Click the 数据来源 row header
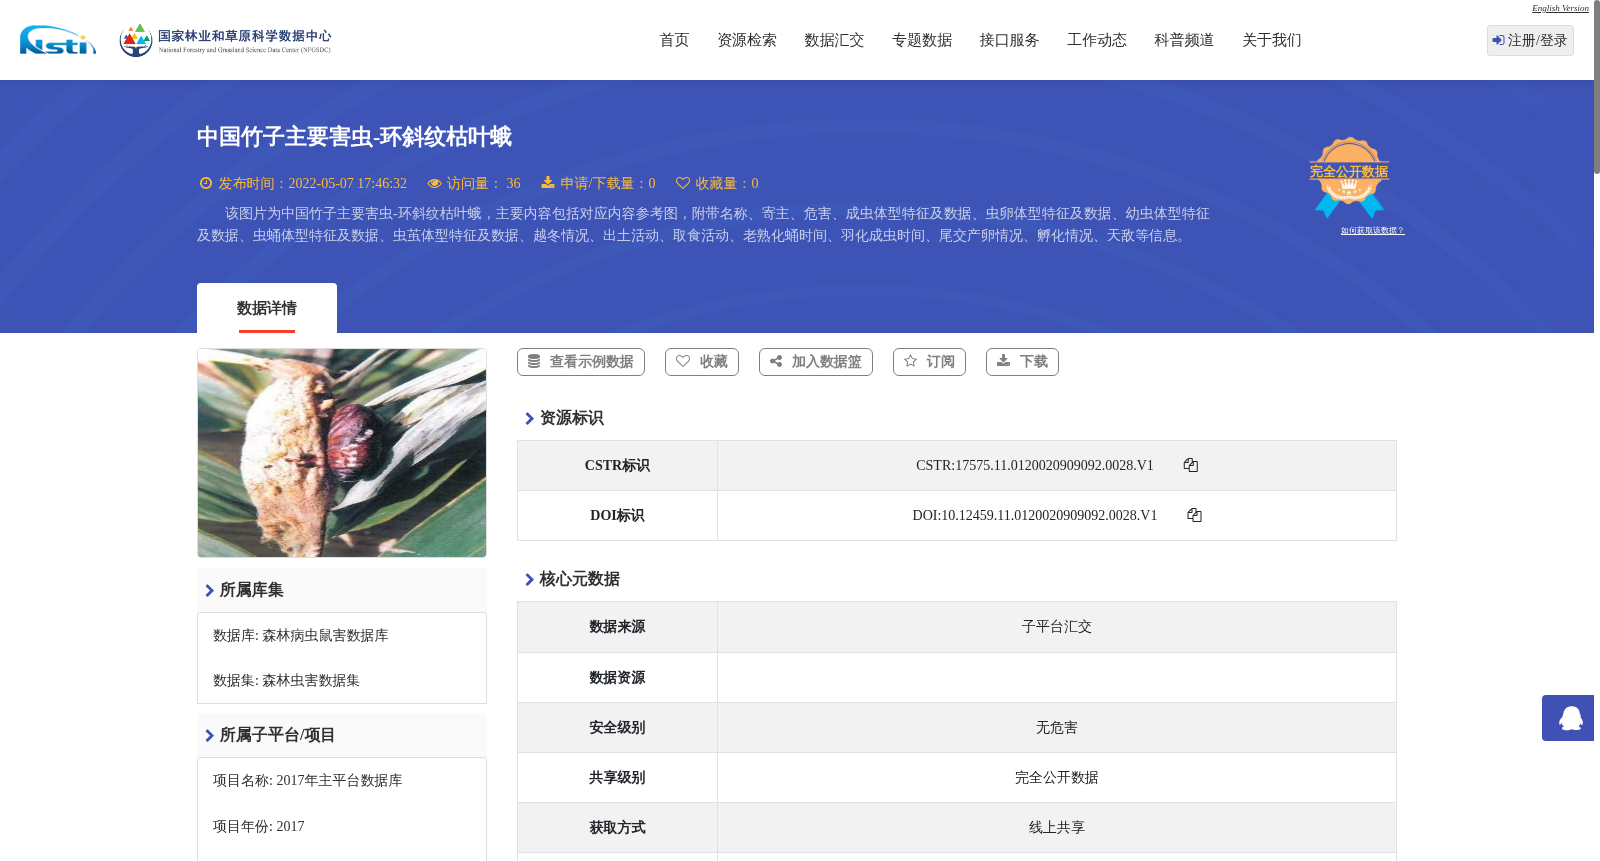The width and height of the screenshot is (1600, 861). (x=617, y=627)
